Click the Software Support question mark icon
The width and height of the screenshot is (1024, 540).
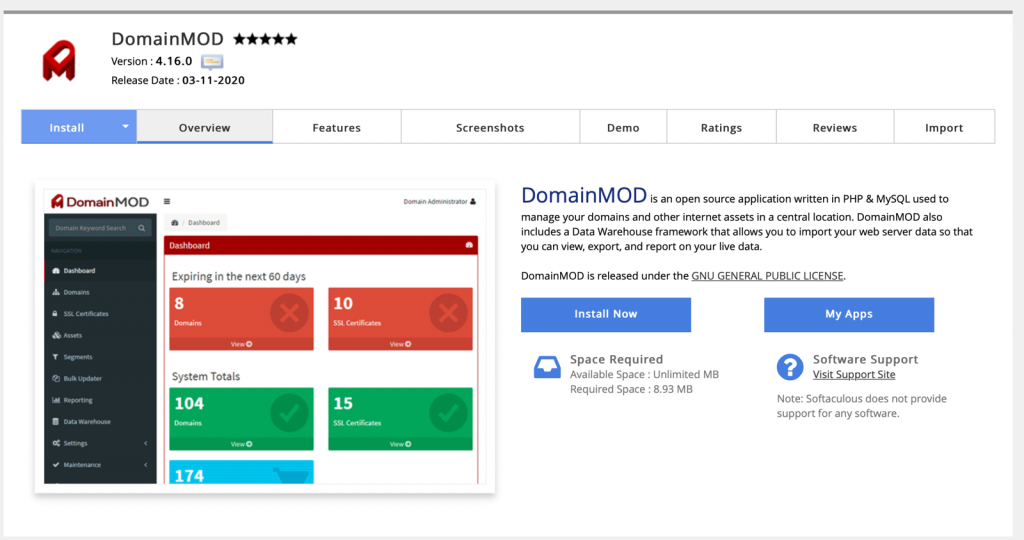[790, 367]
